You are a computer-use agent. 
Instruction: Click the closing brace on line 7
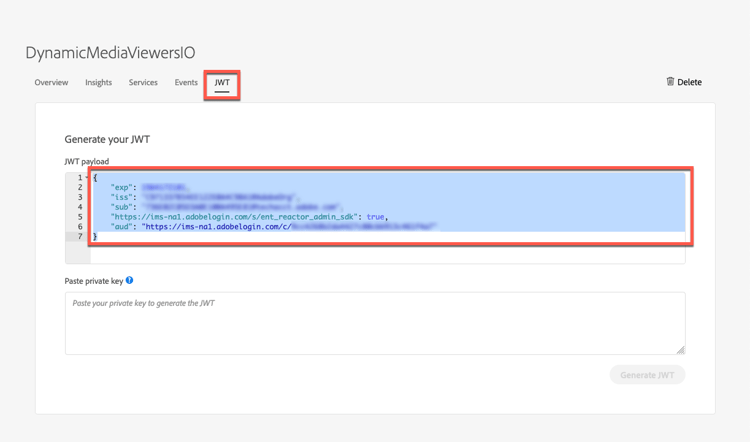[95, 236]
